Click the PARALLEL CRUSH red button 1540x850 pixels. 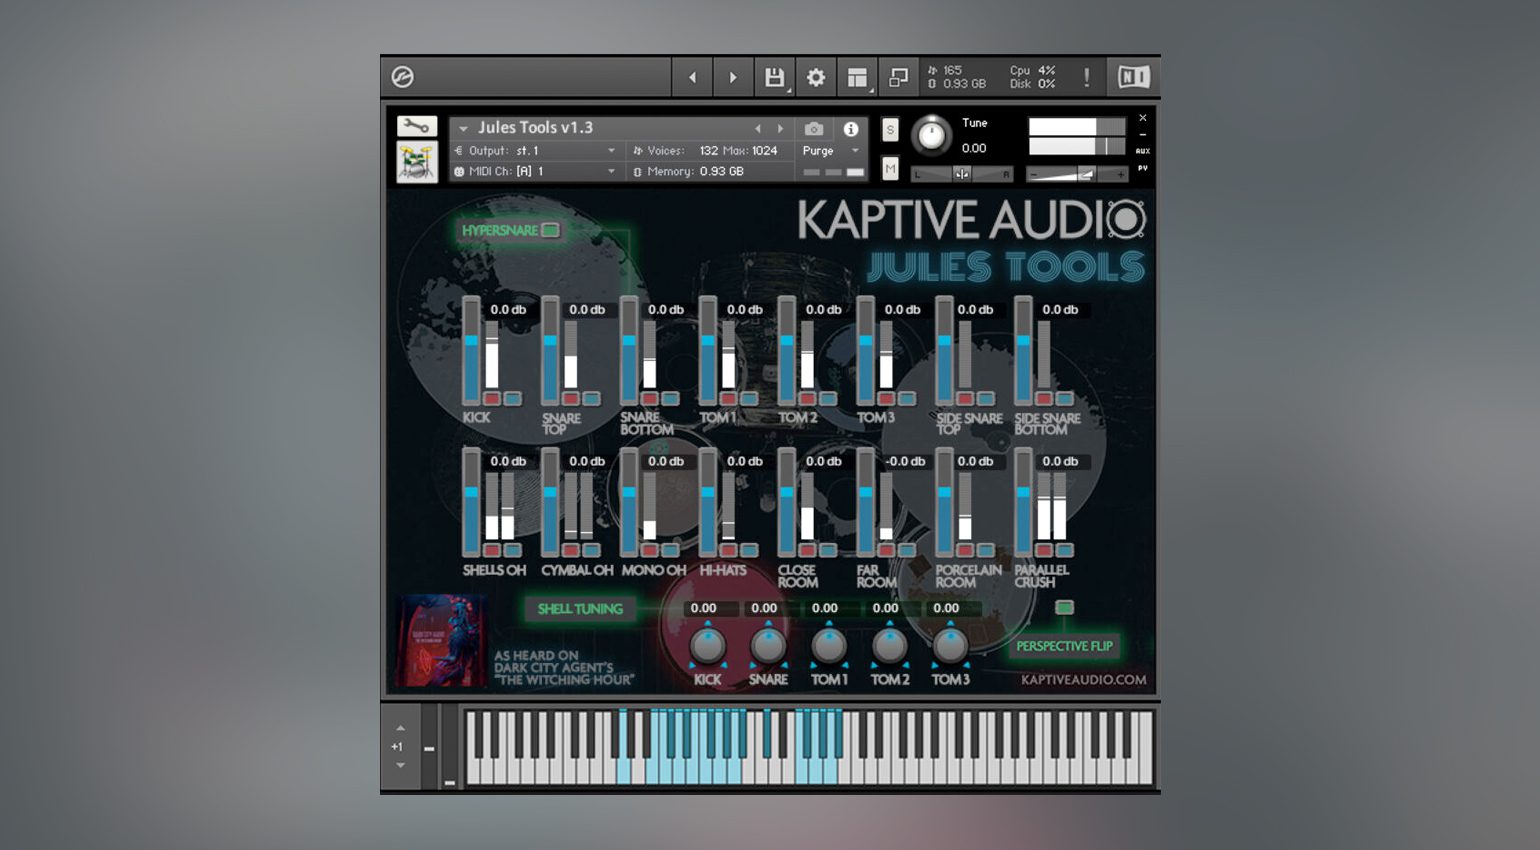point(1043,550)
